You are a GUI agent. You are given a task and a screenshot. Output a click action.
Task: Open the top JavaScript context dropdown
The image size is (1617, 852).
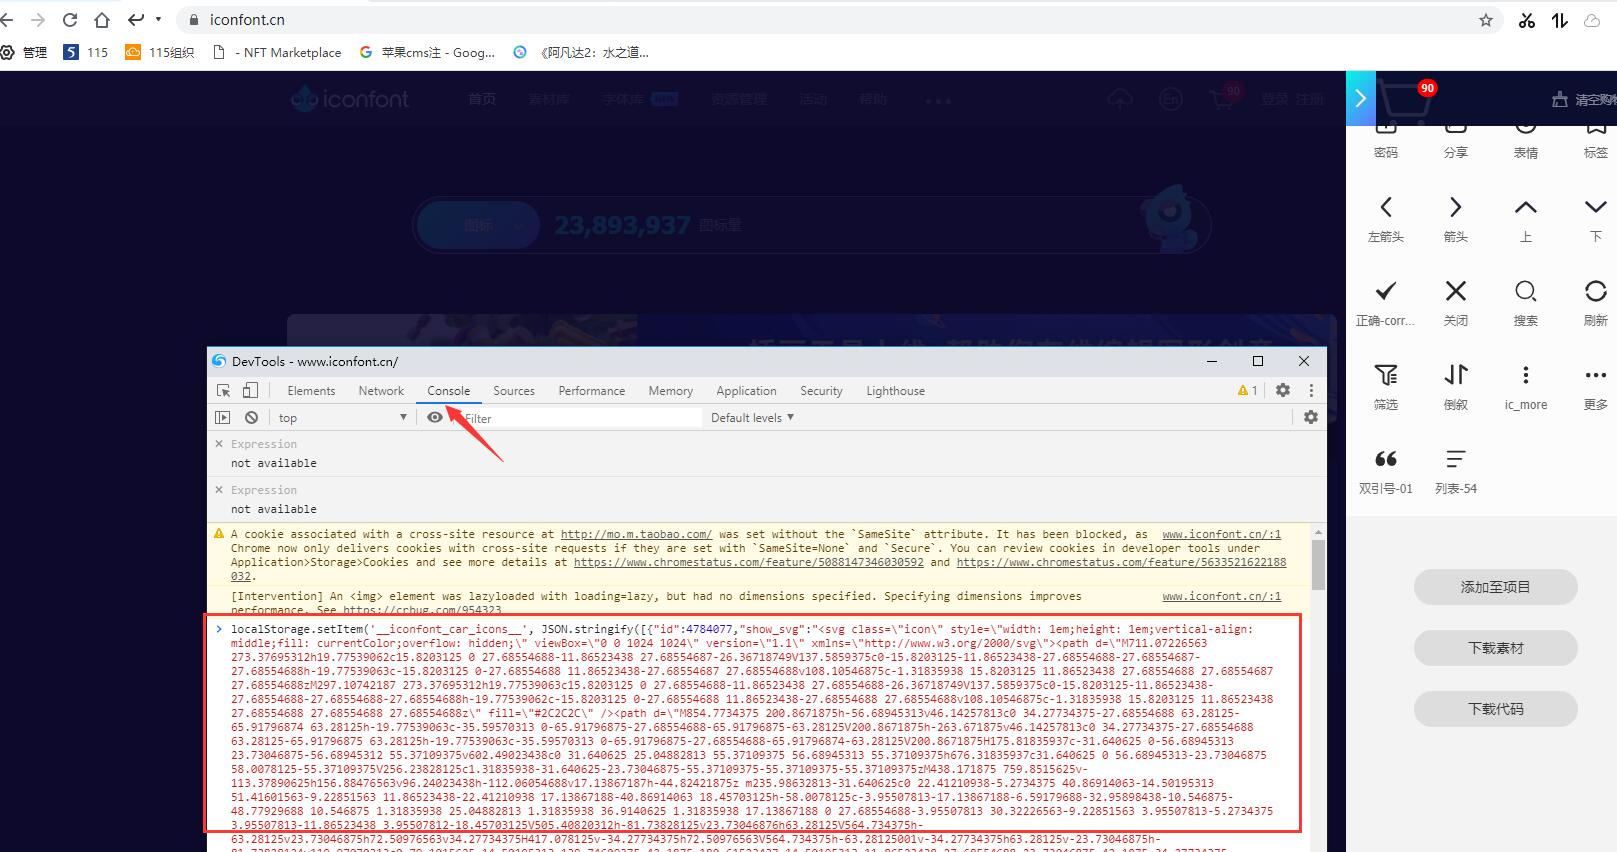343,418
